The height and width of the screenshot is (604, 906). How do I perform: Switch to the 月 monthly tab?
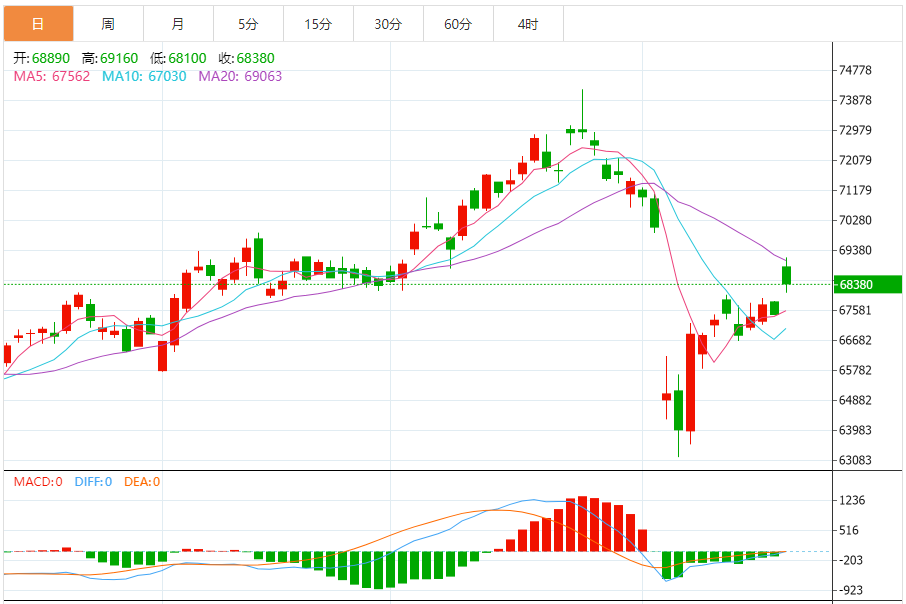(x=178, y=24)
